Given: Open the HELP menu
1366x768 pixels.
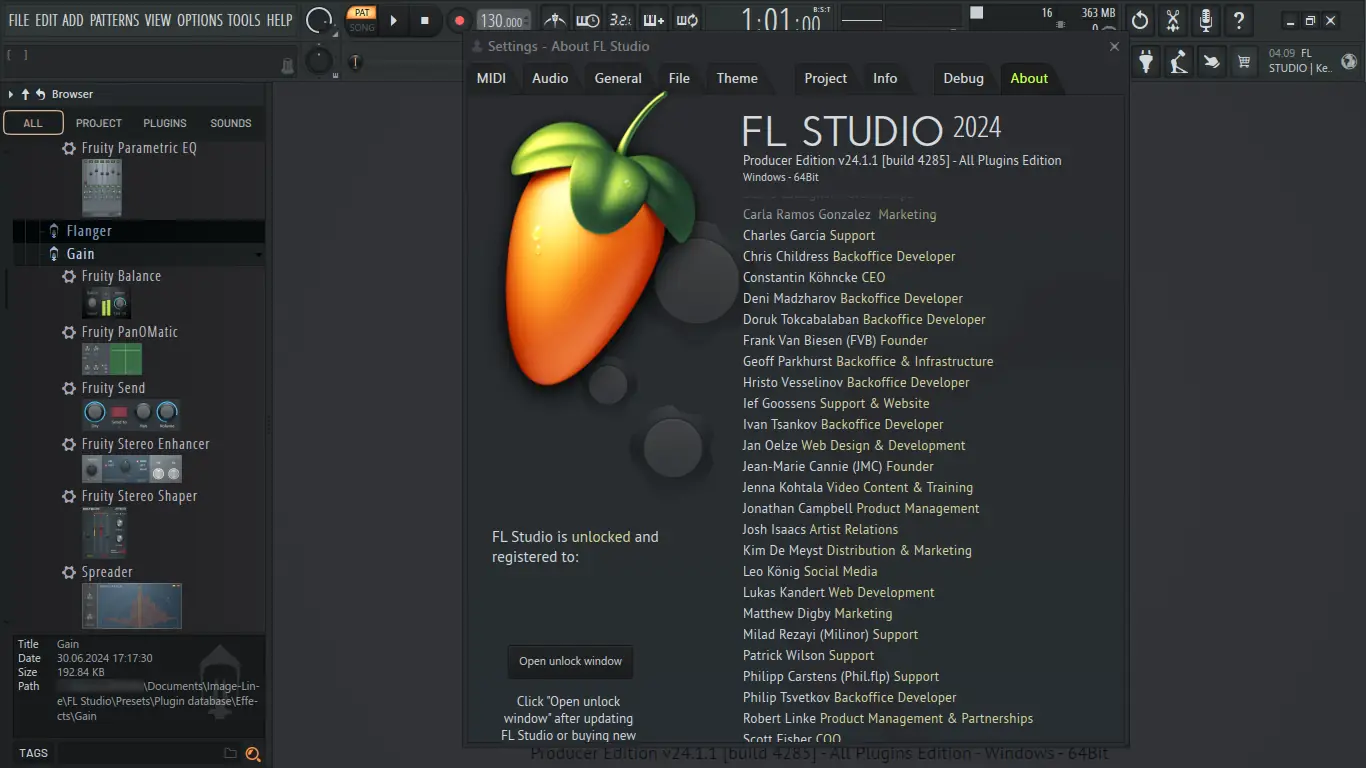Looking at the screenshot, I should [x=280, y=20].
